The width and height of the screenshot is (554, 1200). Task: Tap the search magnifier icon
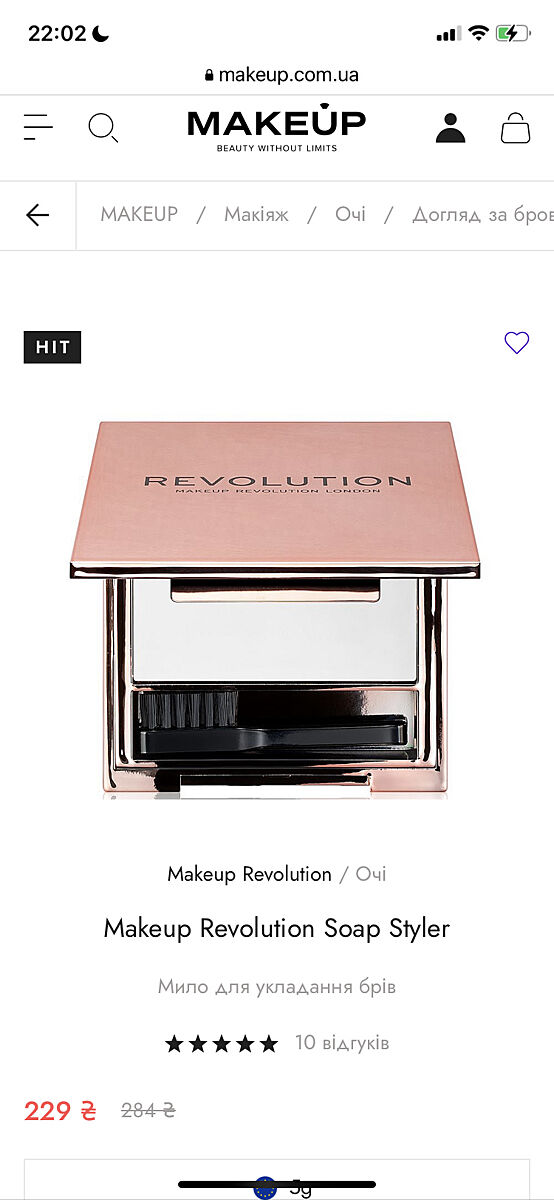click(x=103, y=128)
